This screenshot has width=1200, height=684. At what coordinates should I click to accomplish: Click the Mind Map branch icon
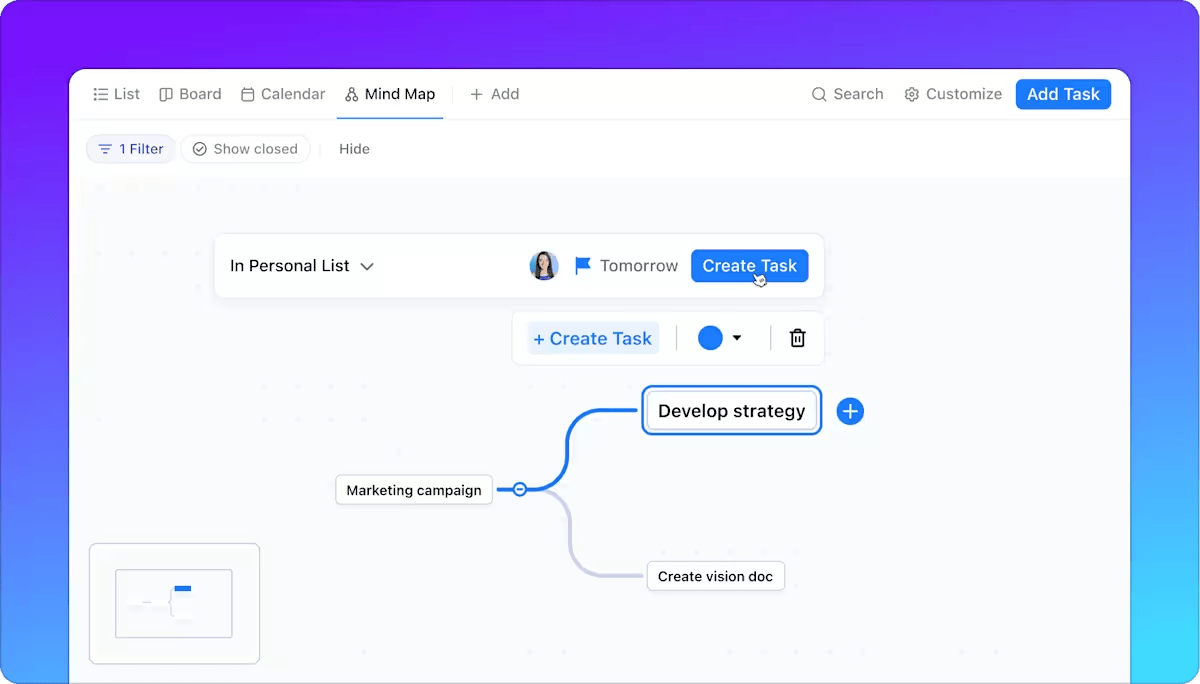[x=350, y=94]
